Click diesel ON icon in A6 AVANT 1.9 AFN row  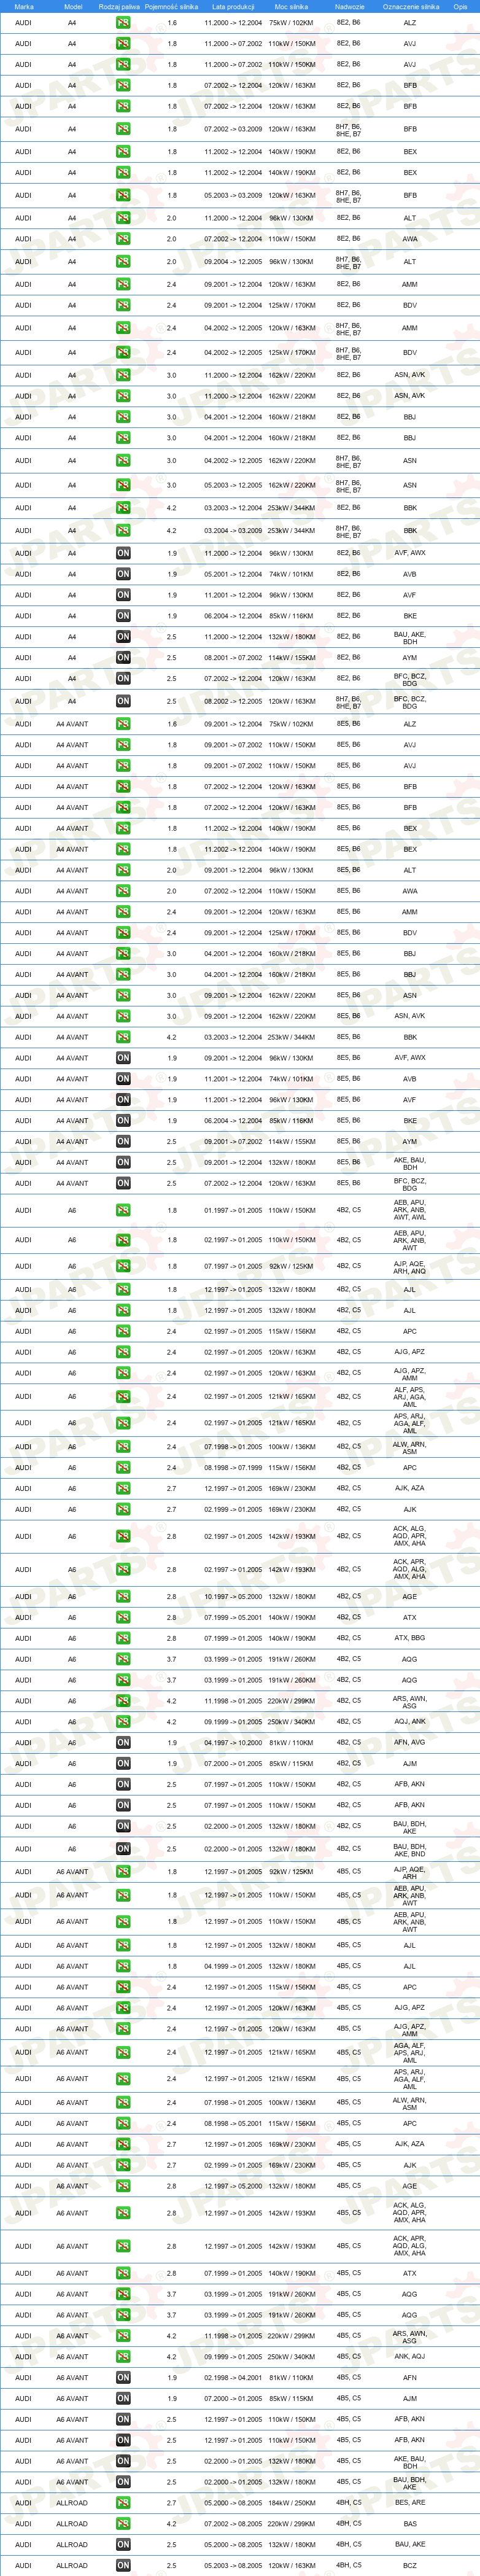[123, 2378]
